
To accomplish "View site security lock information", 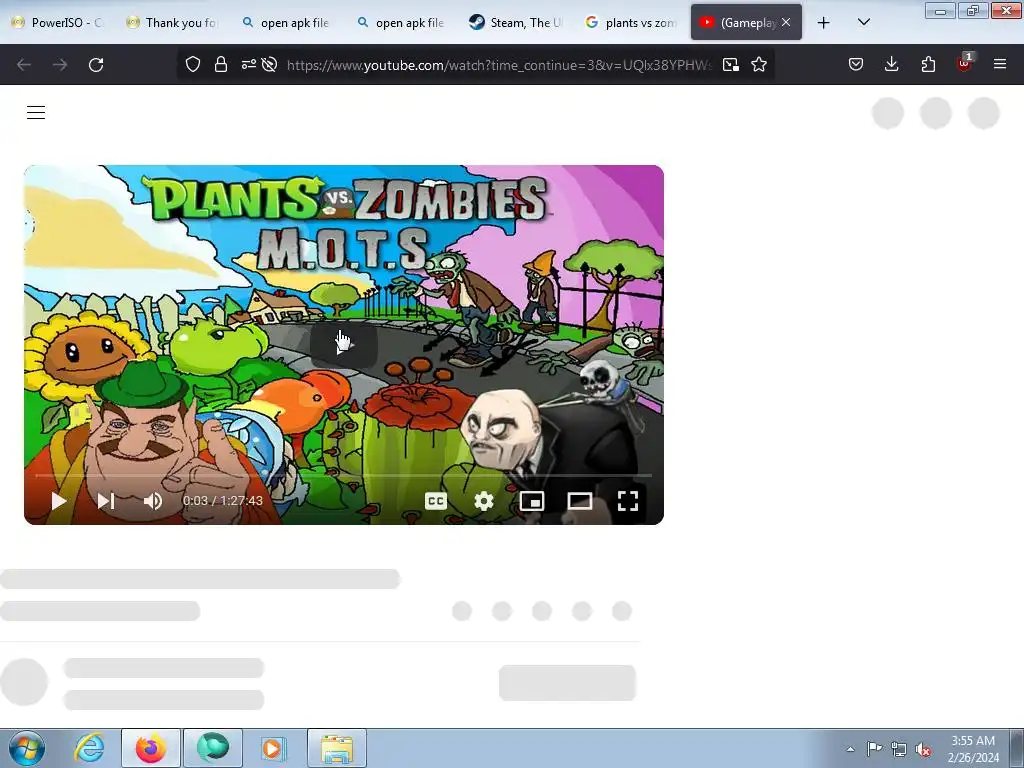I will pyautogui.click(x=221, y=64).
